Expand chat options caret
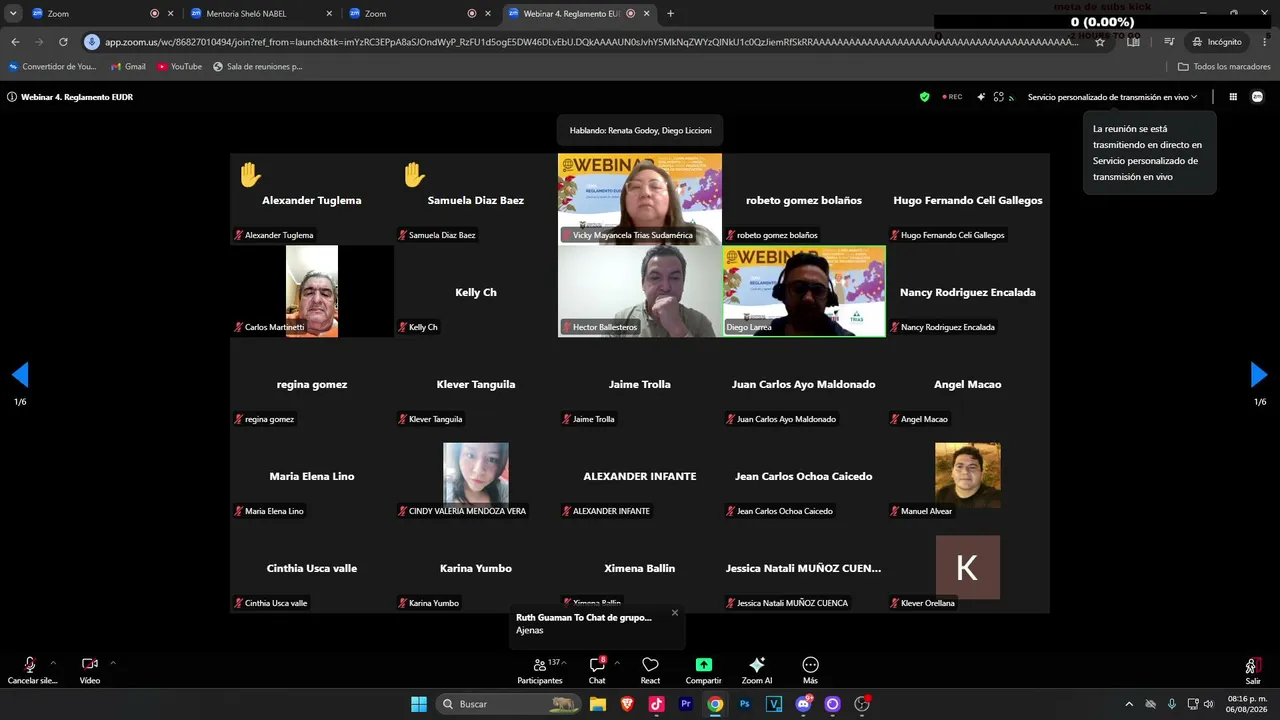The height and width of the screenshot is (720, 1280). coord(616,663)
